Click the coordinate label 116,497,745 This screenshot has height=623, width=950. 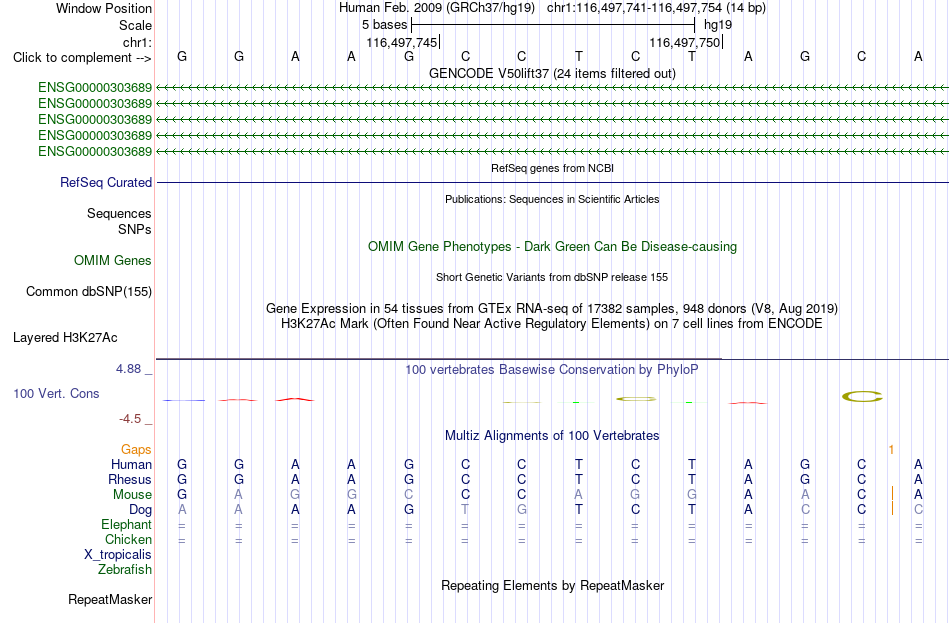402,42
